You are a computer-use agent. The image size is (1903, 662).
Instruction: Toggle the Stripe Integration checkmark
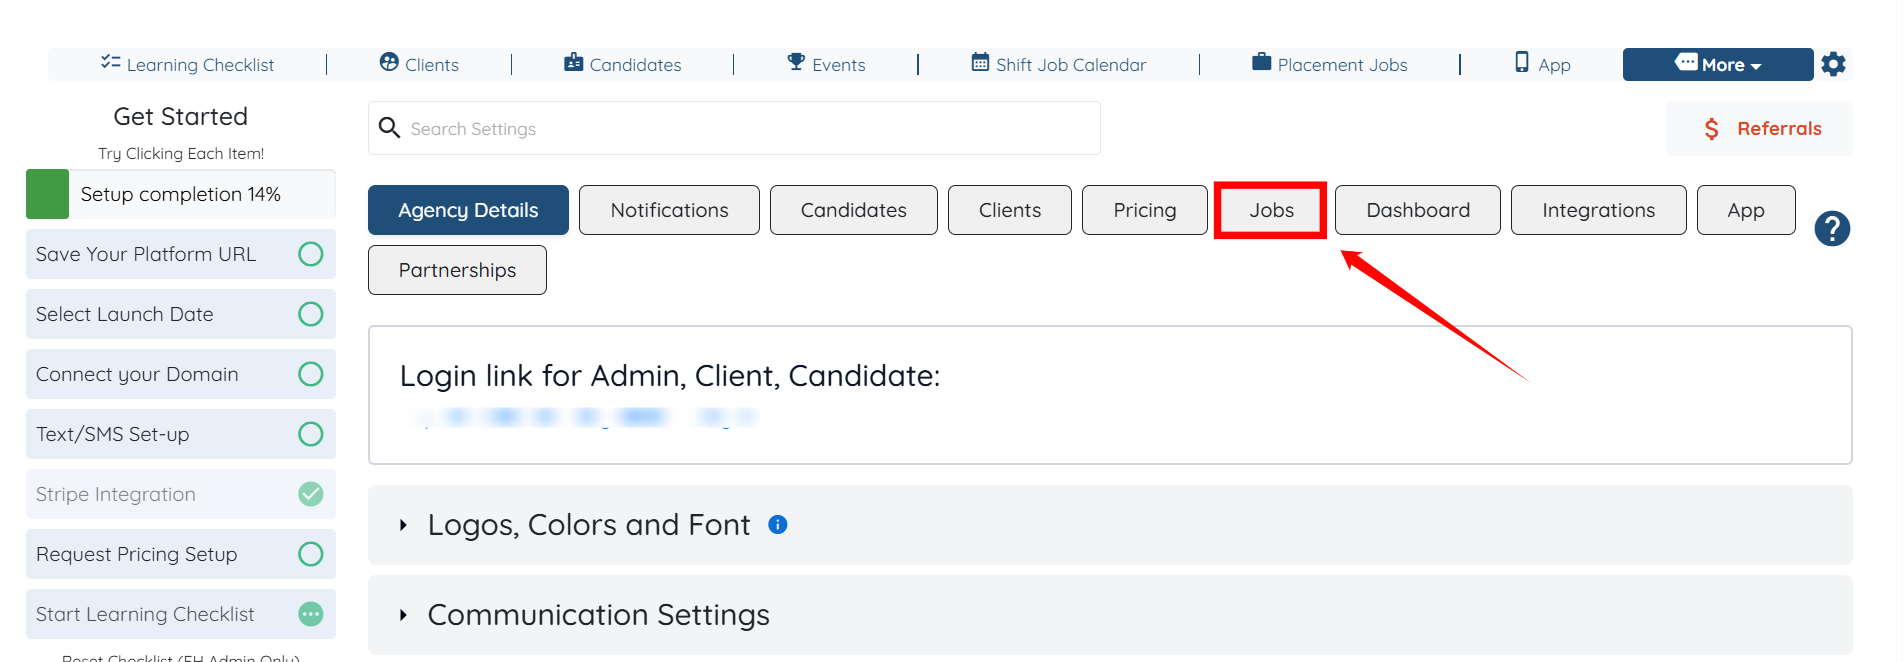(x=311, y=494)
